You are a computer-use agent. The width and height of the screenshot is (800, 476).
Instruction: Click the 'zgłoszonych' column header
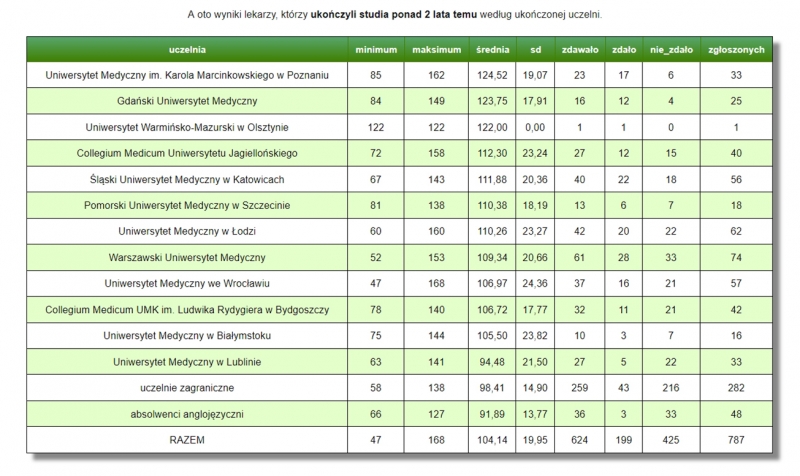tap(735, 49)
